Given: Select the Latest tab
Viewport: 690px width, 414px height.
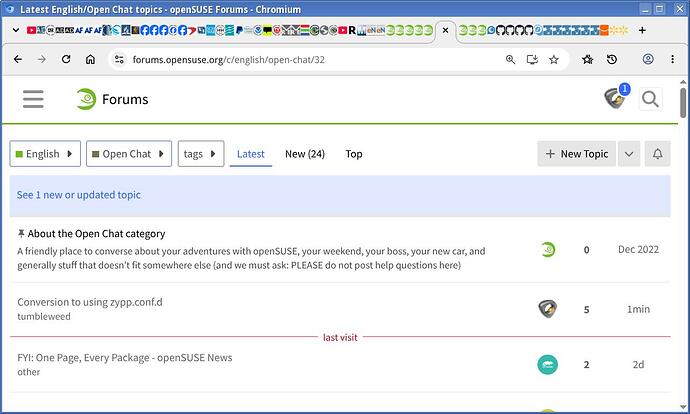Looking at the screenshot, I should 251,154.
